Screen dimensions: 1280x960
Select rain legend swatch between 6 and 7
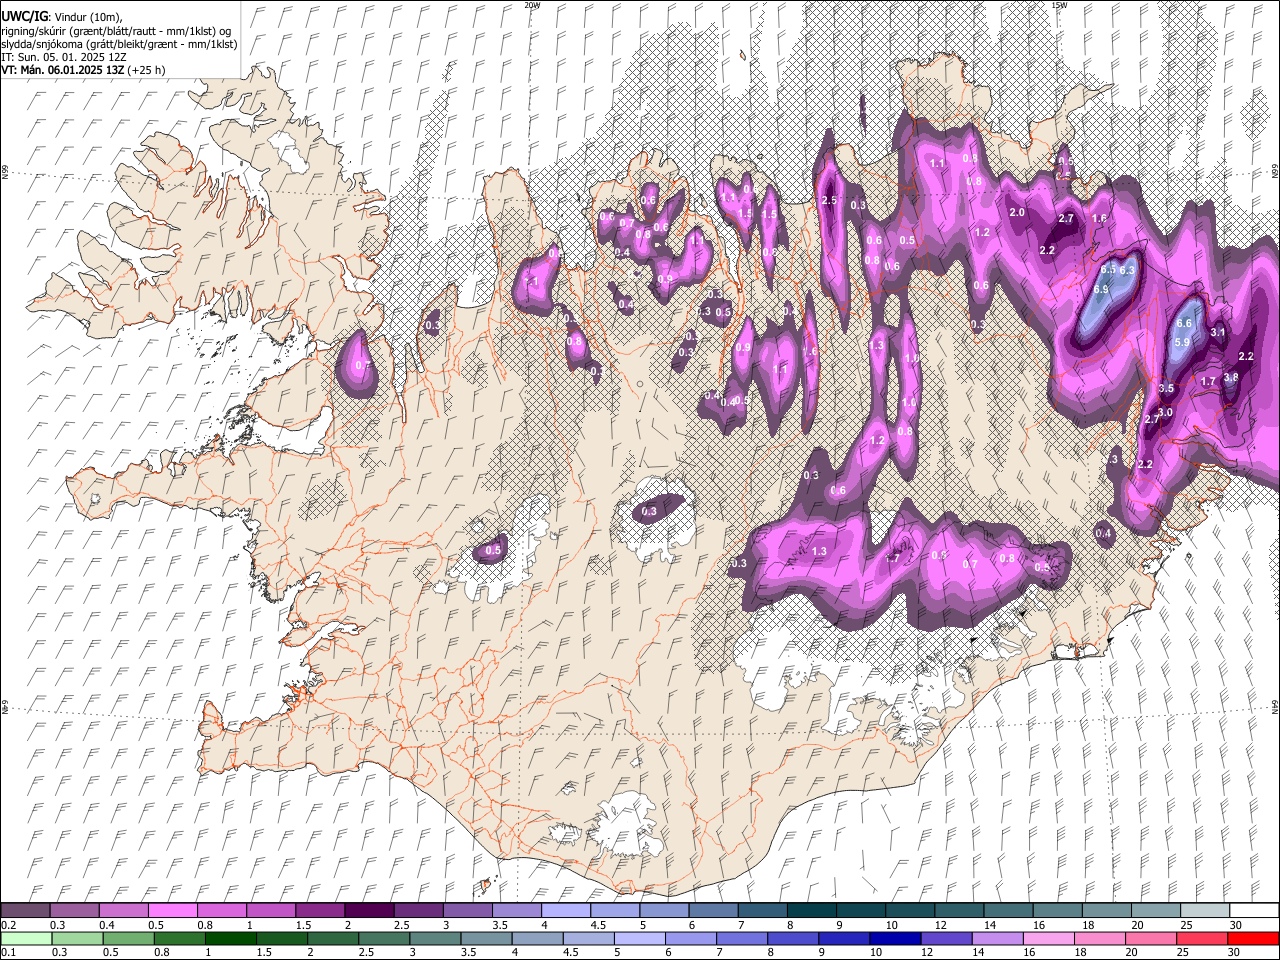[691, 938]
